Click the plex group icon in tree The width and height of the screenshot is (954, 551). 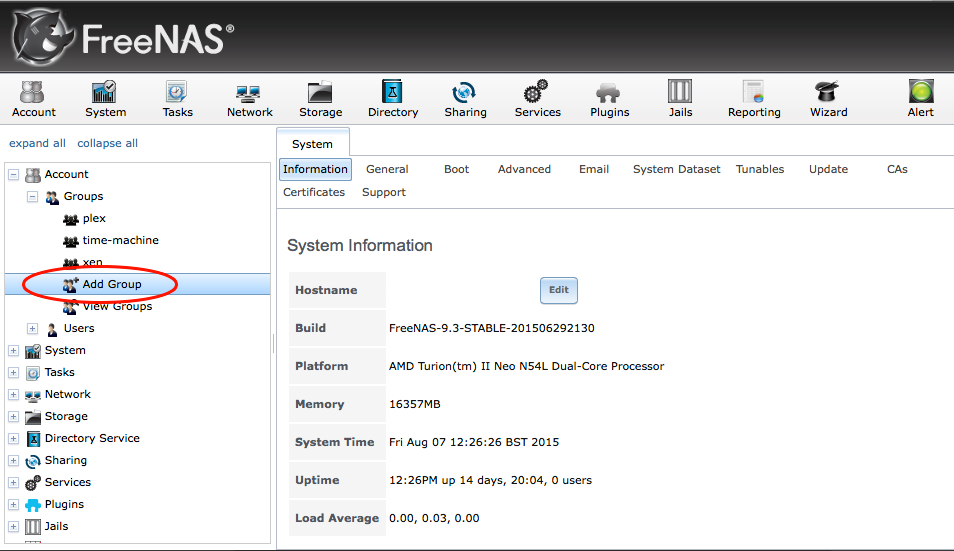tap(71, 219)
